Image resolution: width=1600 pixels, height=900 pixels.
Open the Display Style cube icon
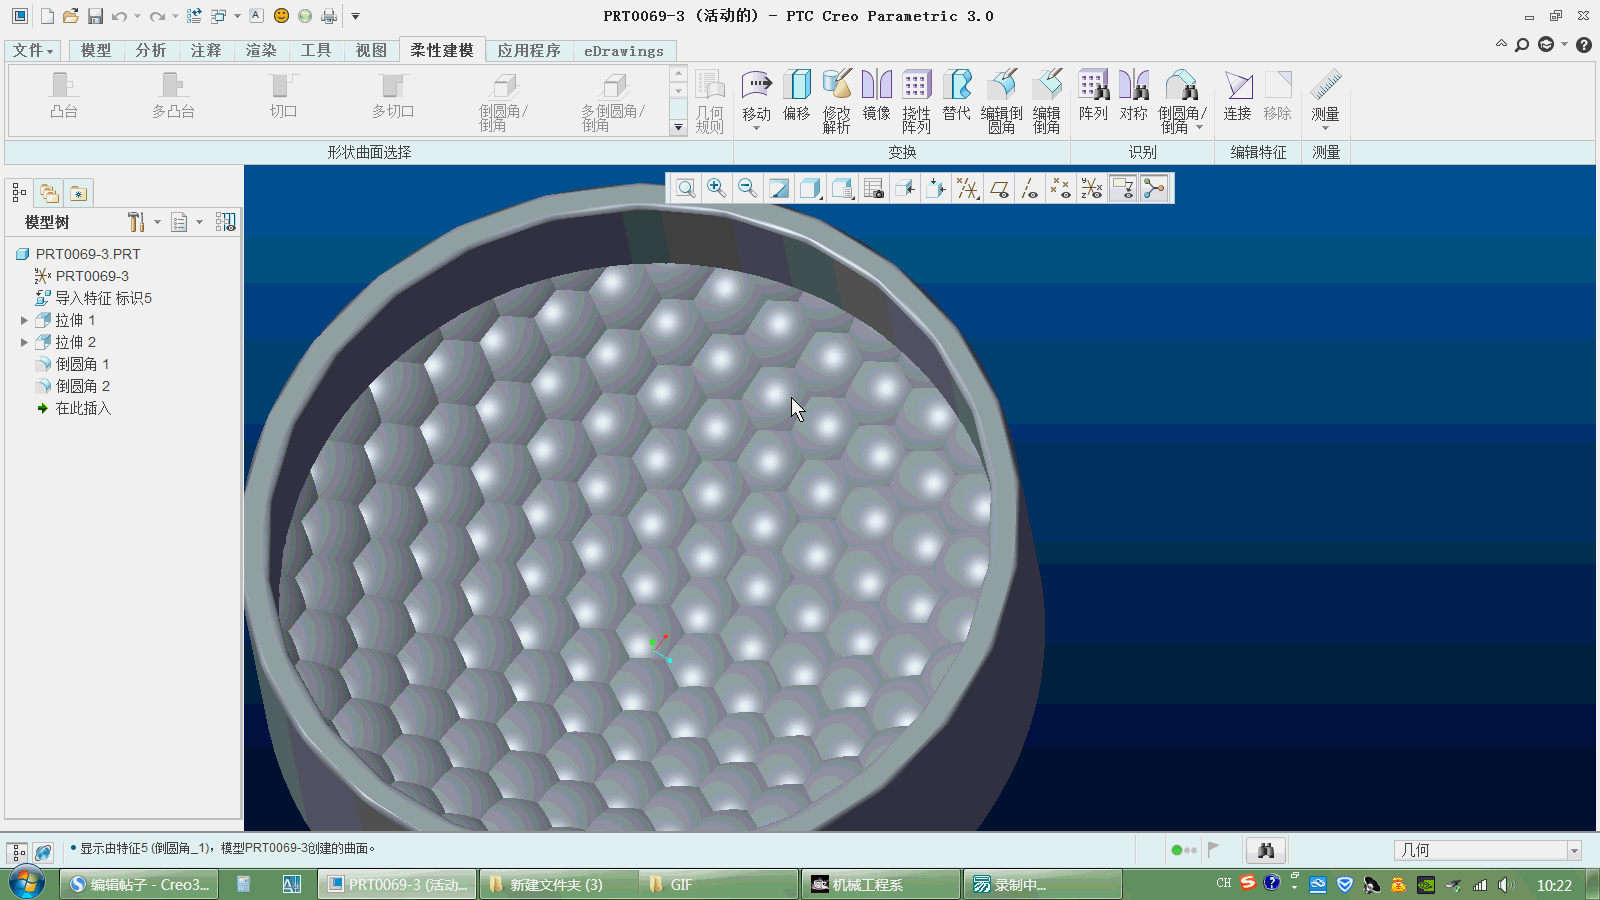(x=810, y=188)
